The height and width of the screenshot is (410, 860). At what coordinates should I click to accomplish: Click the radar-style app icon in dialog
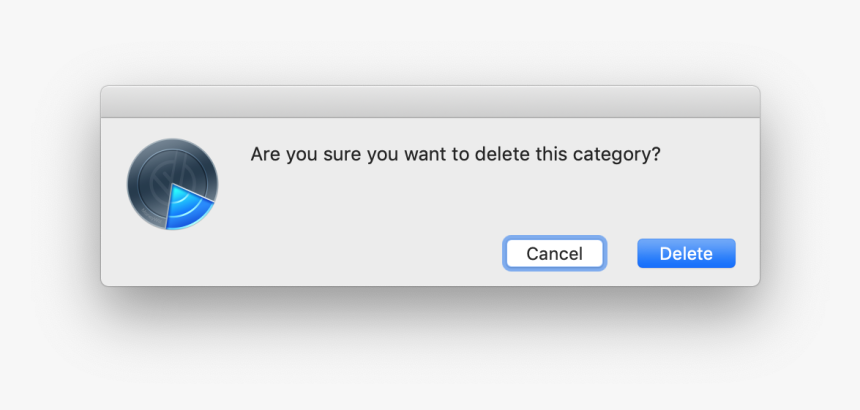(172, 184)
